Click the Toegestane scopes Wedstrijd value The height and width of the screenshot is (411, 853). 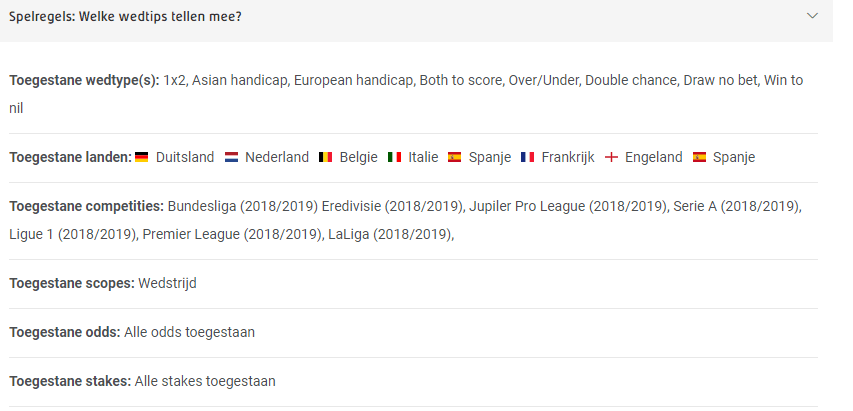(168, 283)
